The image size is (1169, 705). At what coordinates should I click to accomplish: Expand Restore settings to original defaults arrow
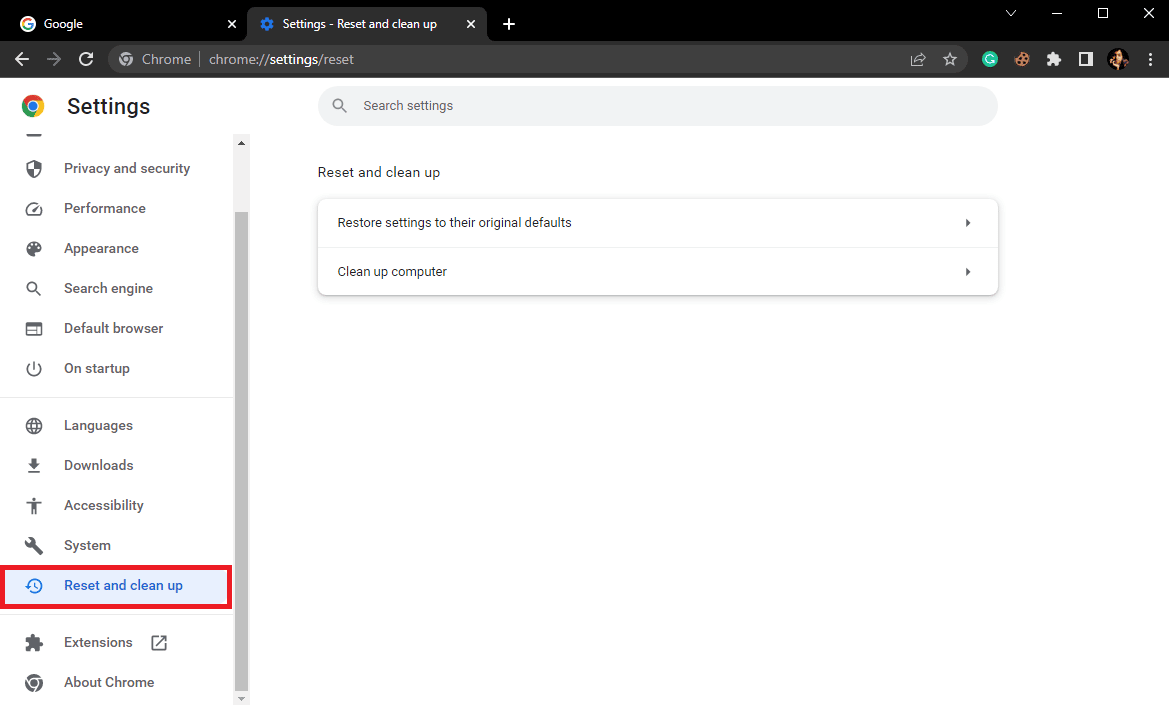(968, 223)
